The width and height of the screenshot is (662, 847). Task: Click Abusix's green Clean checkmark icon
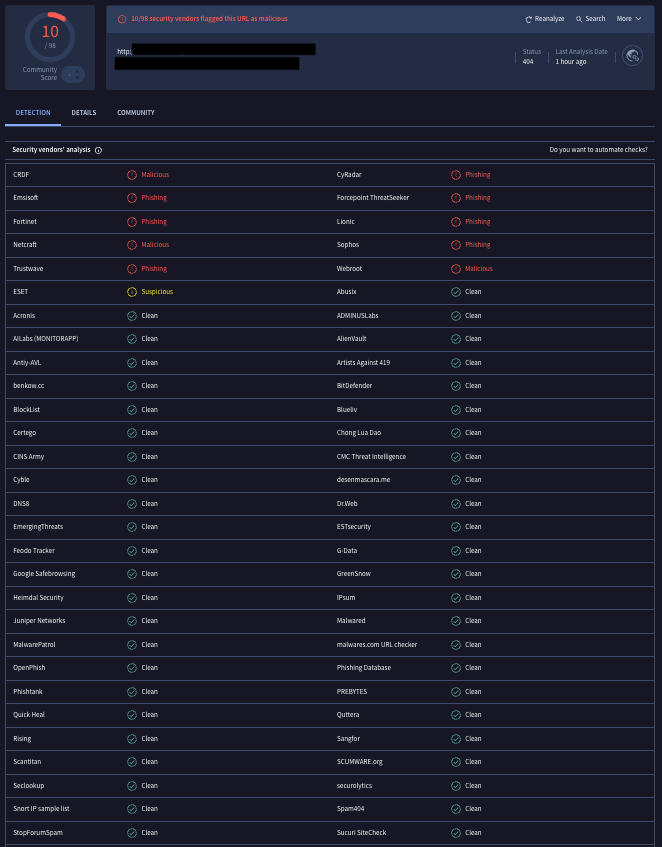point(456,292)
